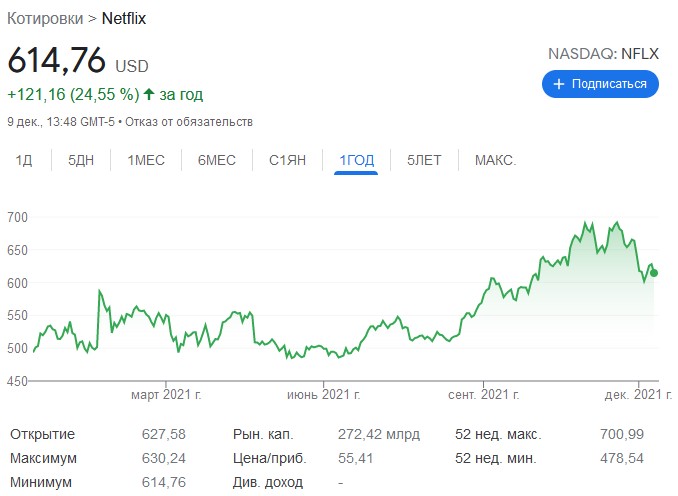
Task: Click the Максимум value 630,24
Action: 163,458
